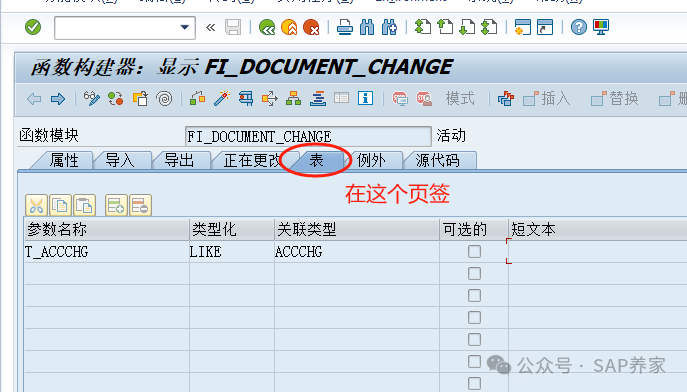Click the Display Object List hierarchy icon
The image size is (687, 392).
tap(293, 99)
